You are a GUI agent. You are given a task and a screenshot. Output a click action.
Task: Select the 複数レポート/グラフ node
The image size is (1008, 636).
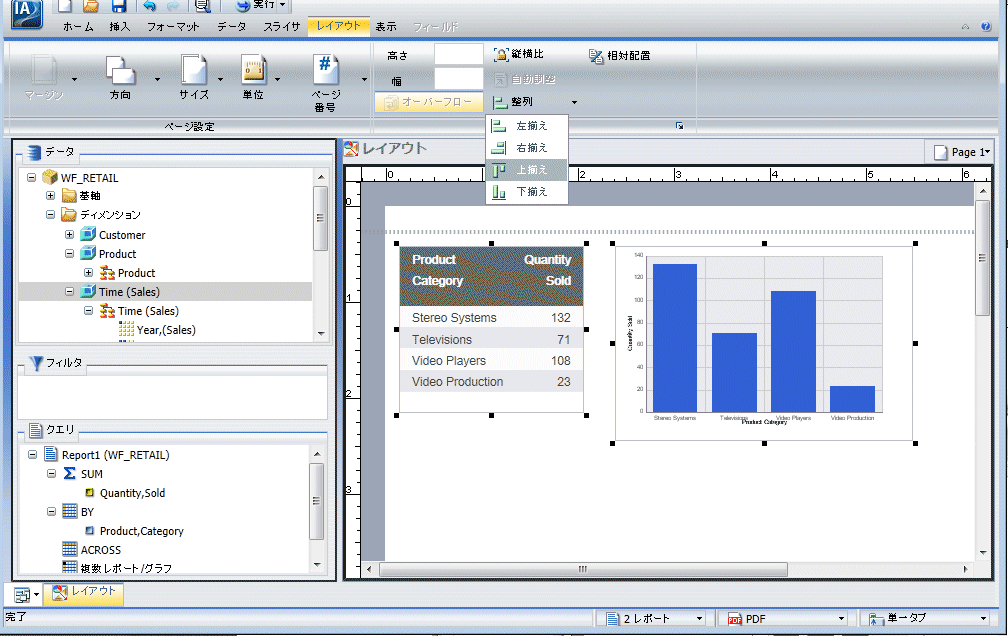click(x=126, y=568)
